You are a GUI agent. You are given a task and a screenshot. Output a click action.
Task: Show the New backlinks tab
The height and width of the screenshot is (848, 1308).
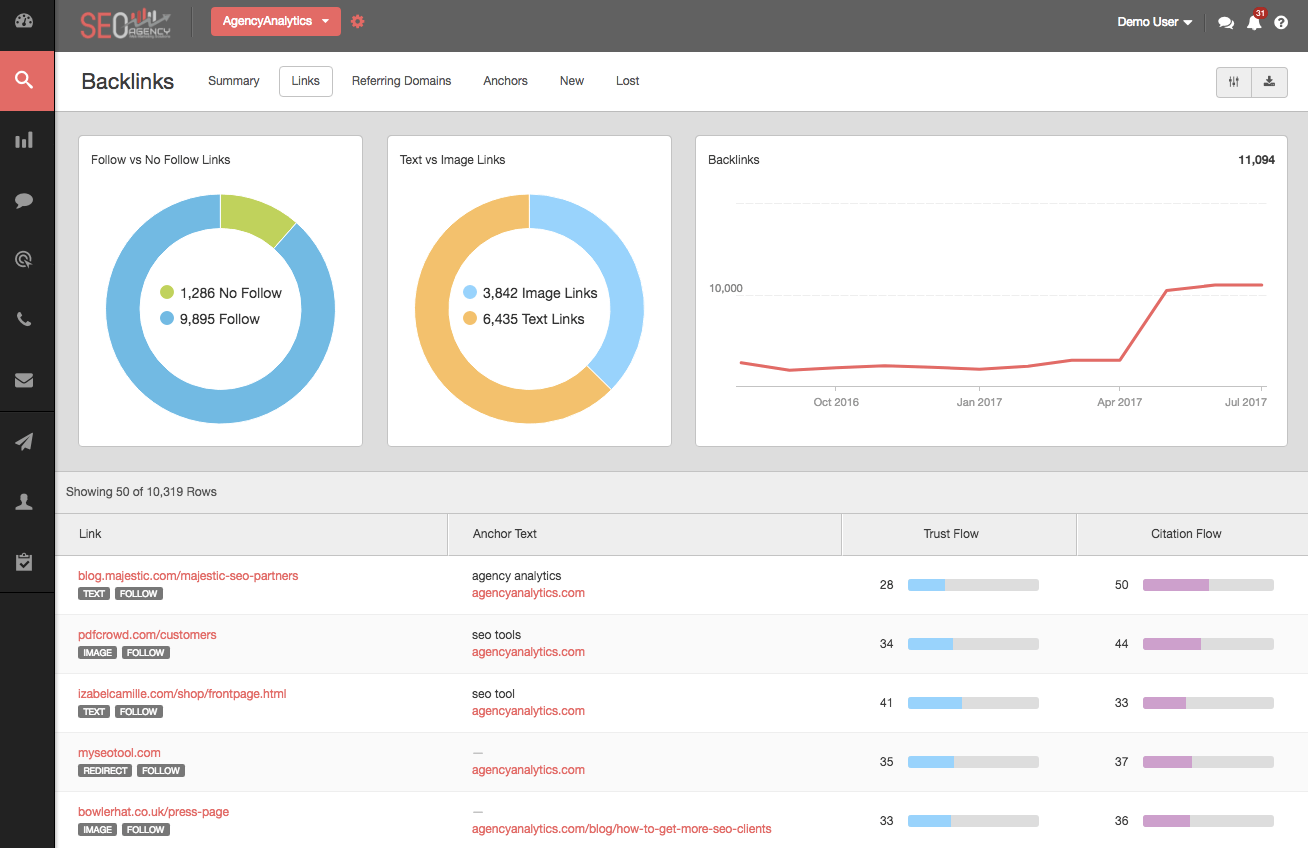click(572, 81)
